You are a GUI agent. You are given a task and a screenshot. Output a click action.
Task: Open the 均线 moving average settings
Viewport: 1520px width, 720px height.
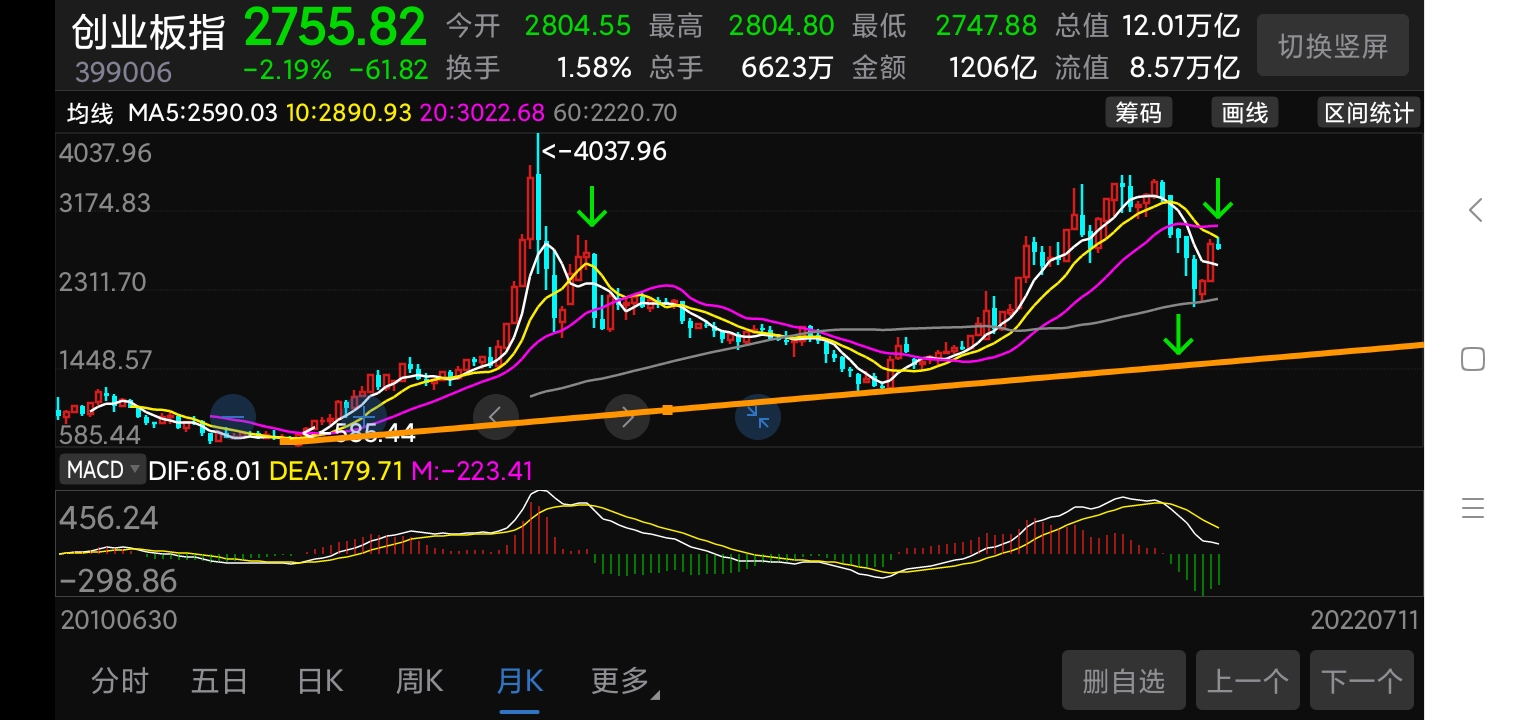pyautogui.click(x=90, y=113)
